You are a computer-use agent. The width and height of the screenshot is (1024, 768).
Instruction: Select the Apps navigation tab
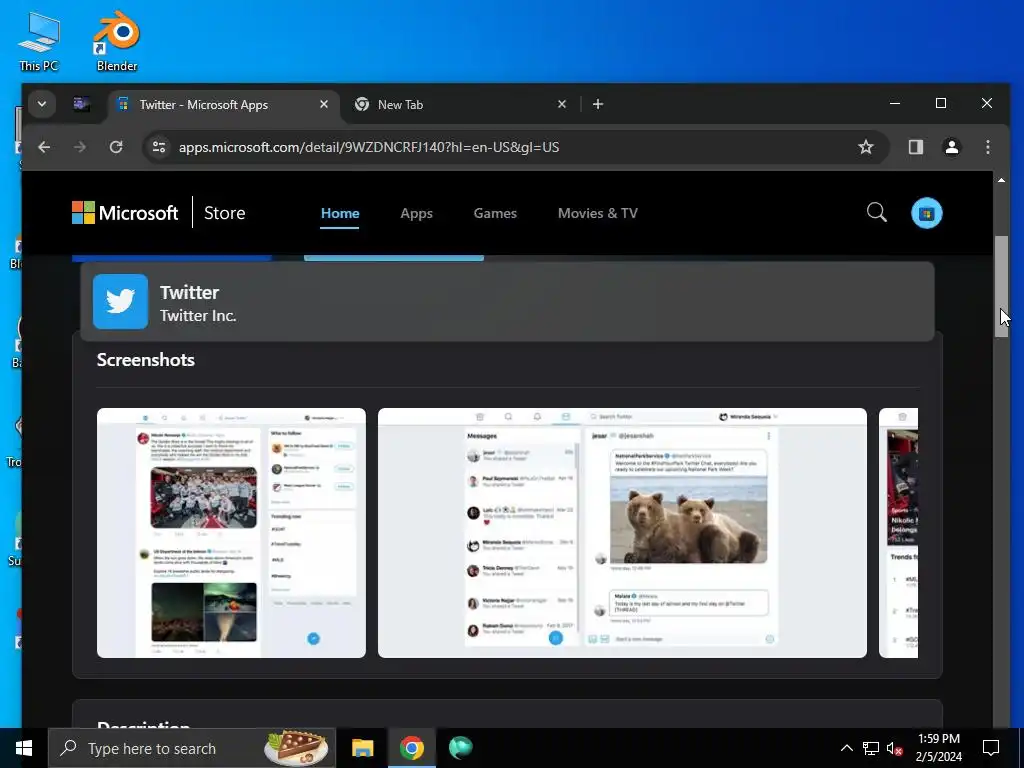[x=417, y=214]
